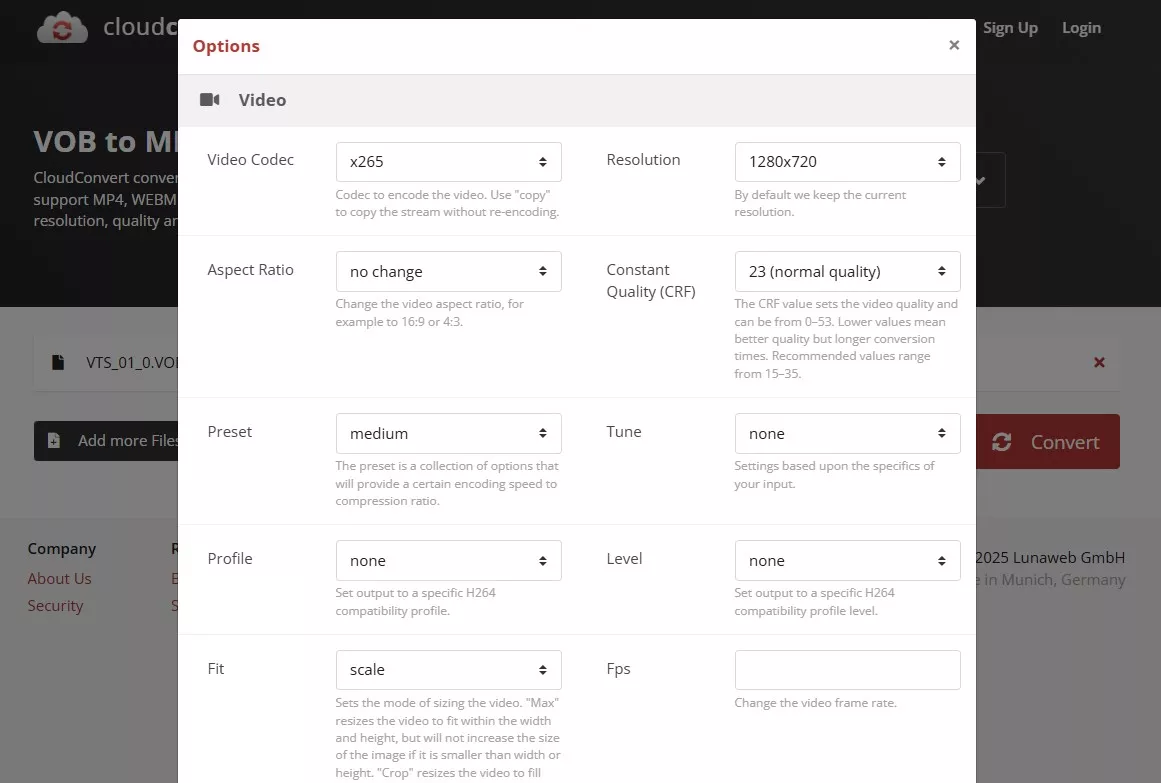
Task: Click the Convert button
Action: tap(1048, 441)
